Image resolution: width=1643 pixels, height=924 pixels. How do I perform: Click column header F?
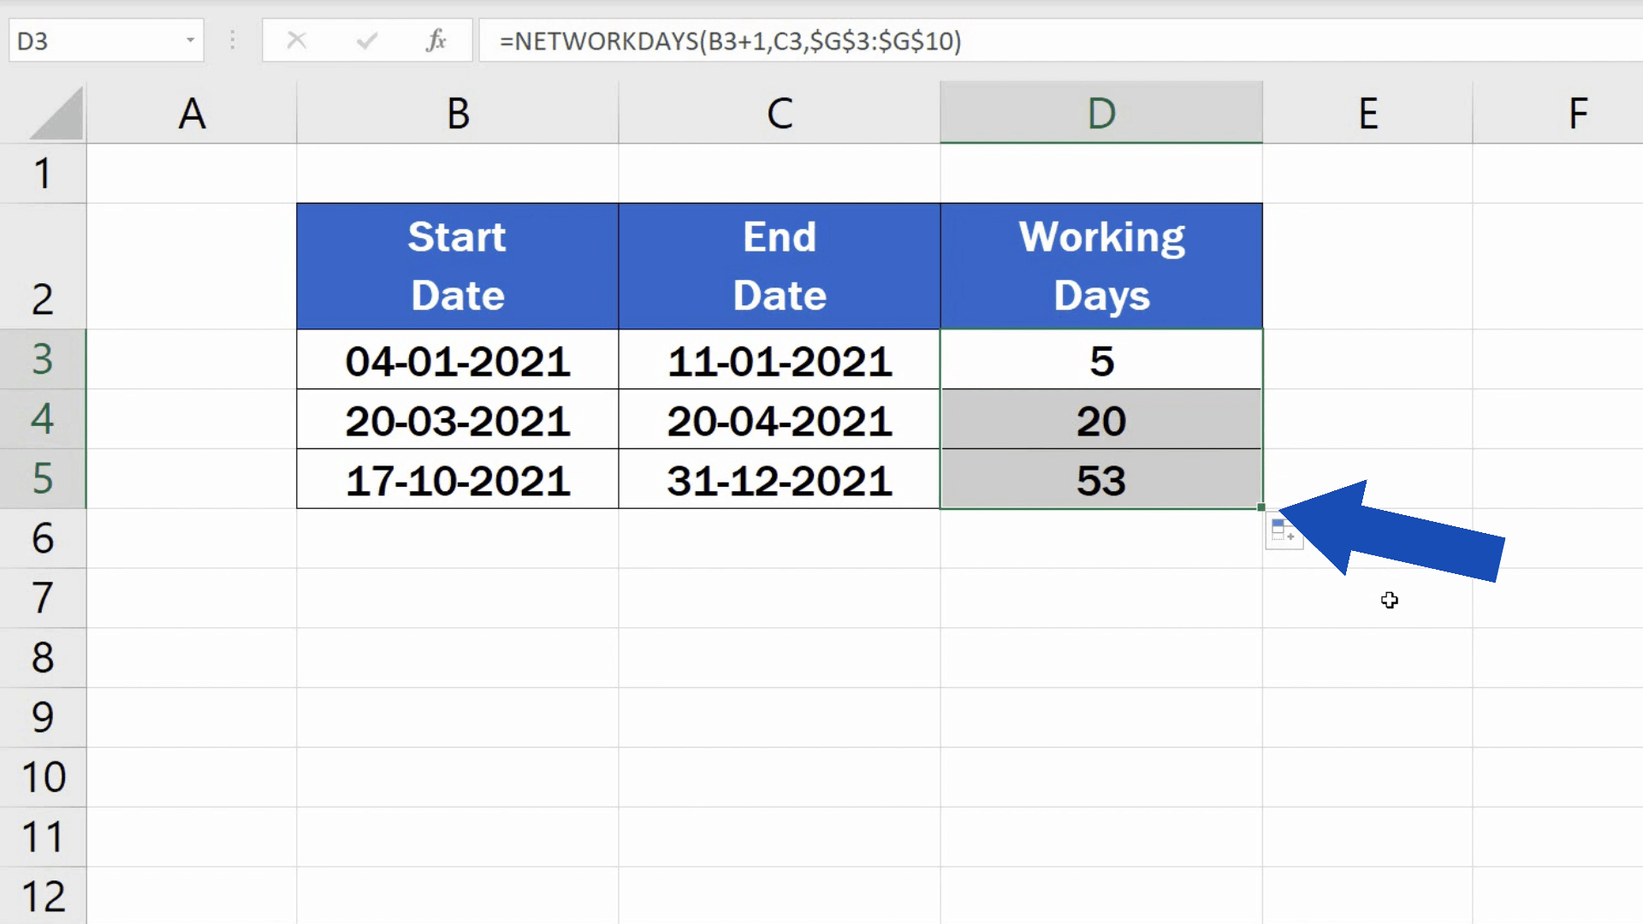click(1578, 112)
